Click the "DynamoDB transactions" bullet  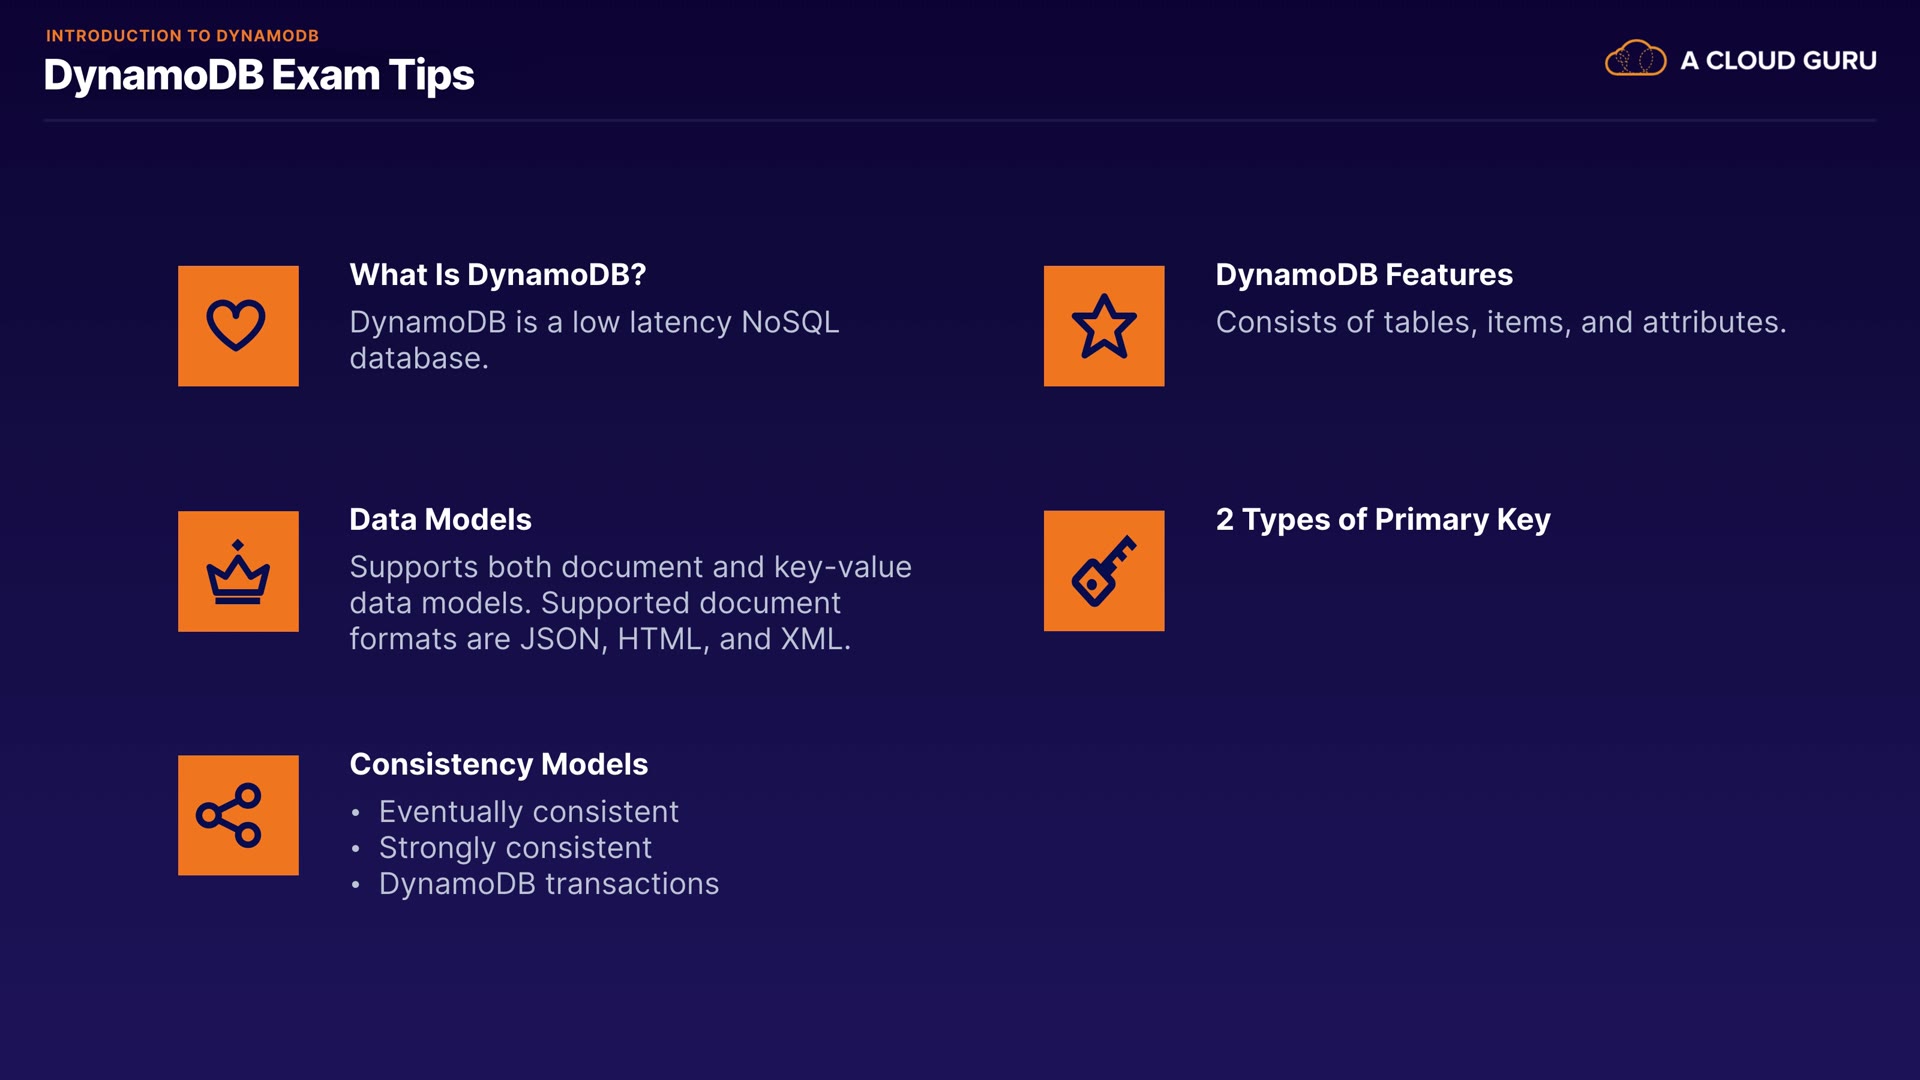pos(548,883)
